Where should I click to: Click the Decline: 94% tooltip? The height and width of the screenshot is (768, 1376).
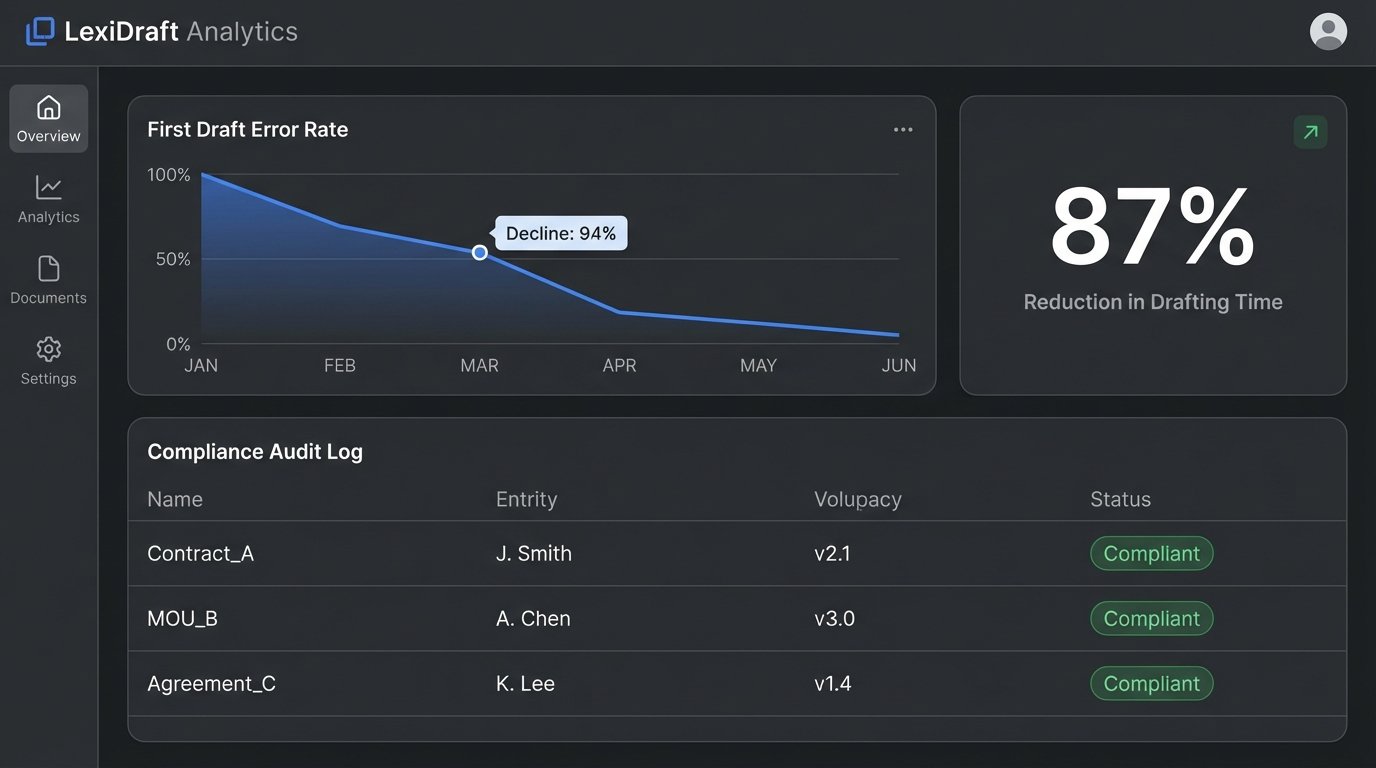point(561,234)
